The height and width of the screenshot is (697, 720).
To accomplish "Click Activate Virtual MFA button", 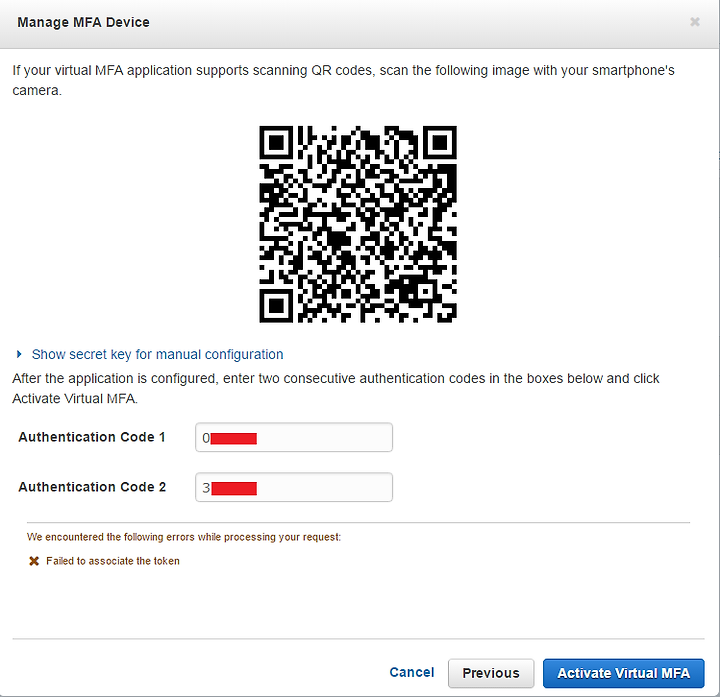I will 624,673.
